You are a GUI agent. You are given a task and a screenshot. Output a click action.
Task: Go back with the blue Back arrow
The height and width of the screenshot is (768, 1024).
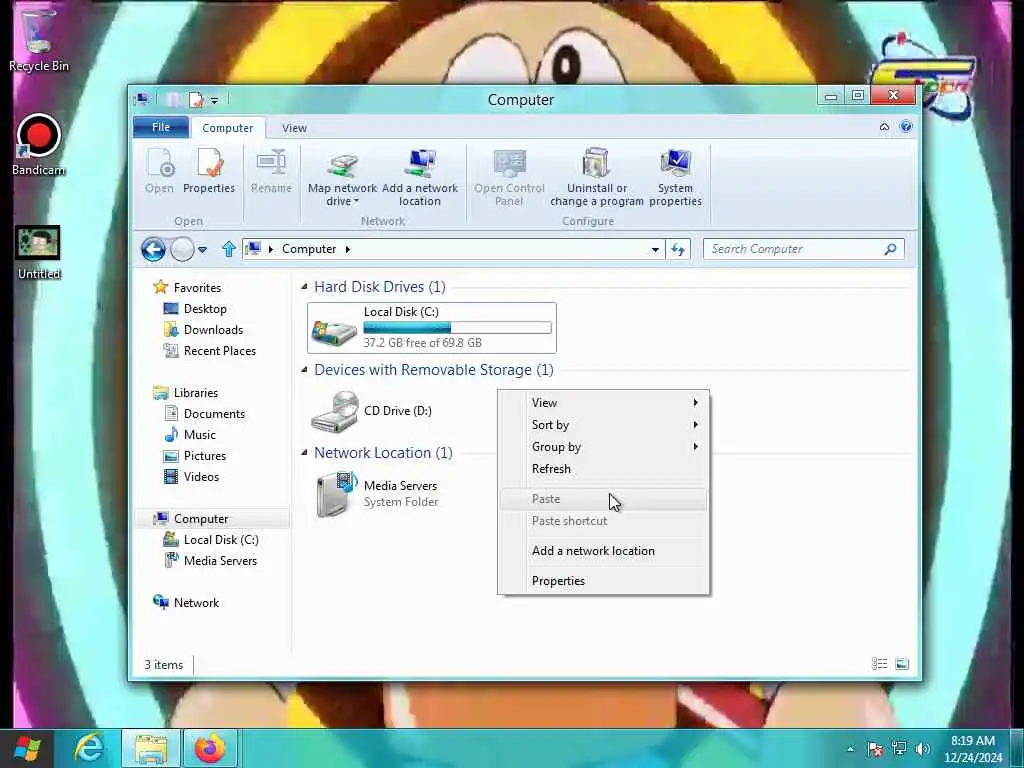(x=153, y=249)
